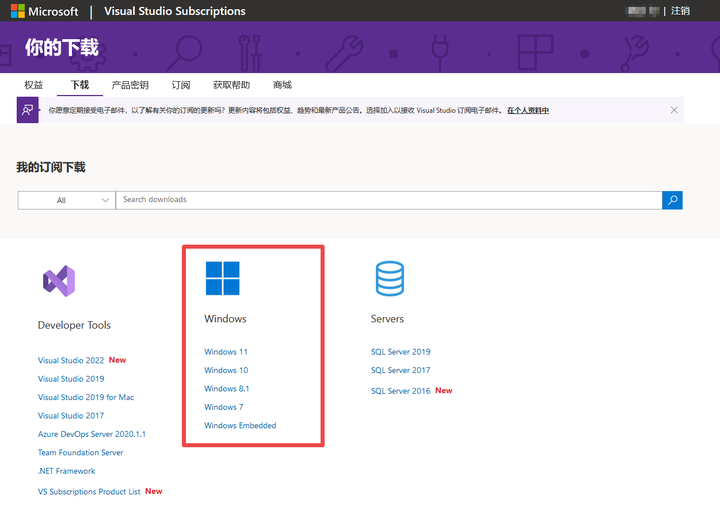
Task: Open the .NET Framework link
Action: point(67,471)
